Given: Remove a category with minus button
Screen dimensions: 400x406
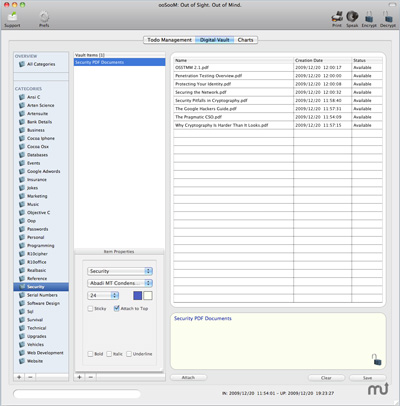Looking at the screenshot, I should [x=30, y=377].
